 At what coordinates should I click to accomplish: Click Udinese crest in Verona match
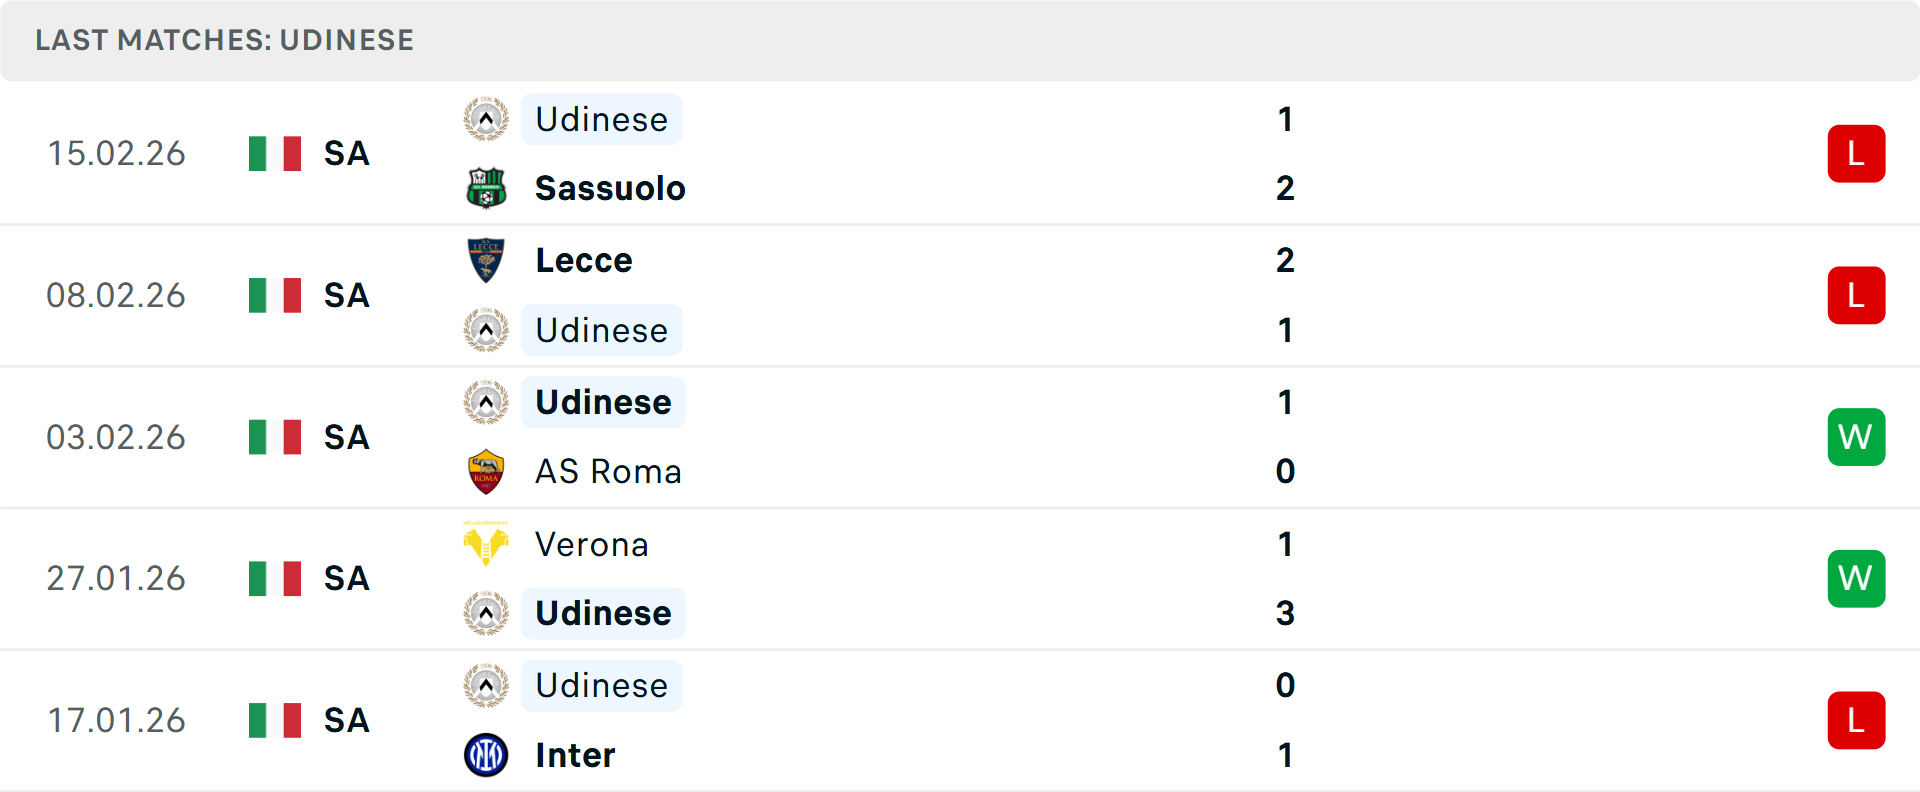point(486,613)
